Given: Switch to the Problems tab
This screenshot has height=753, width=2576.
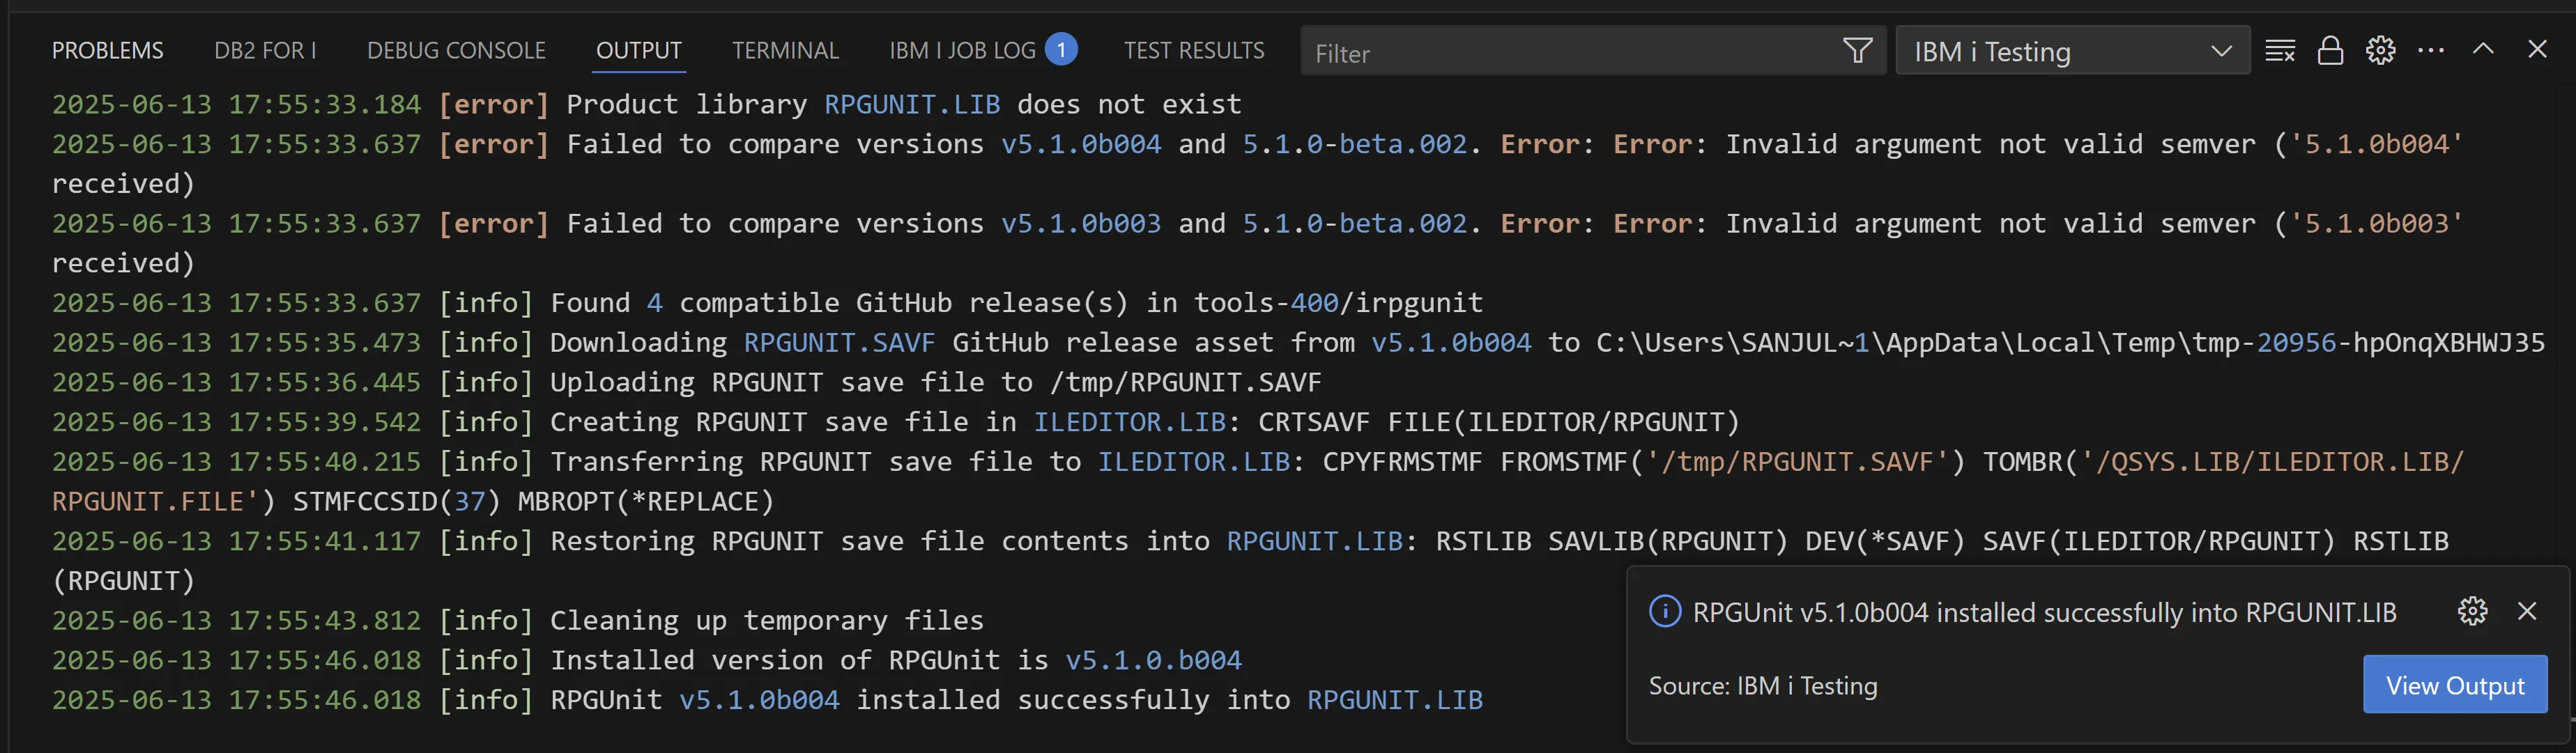Looking at the screenshot, I should (107, 51).
